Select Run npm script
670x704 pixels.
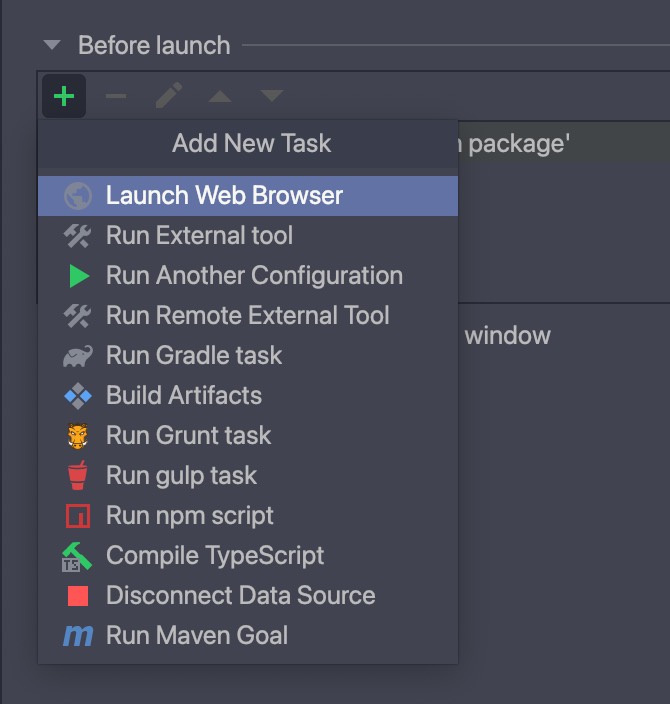[248, 515]
